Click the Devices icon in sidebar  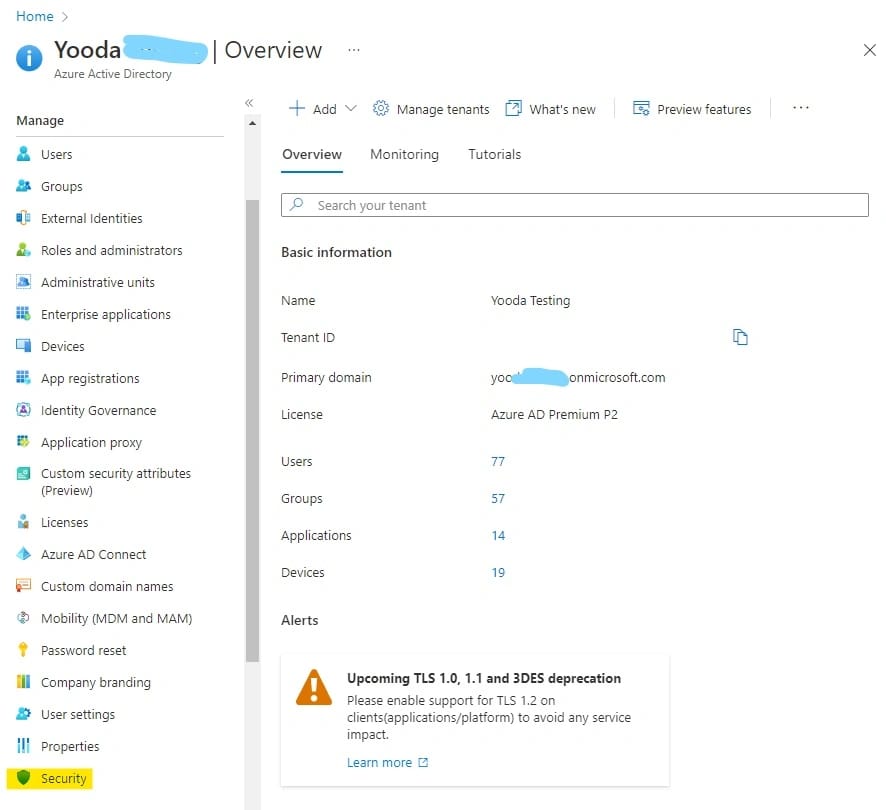point(24,346)
